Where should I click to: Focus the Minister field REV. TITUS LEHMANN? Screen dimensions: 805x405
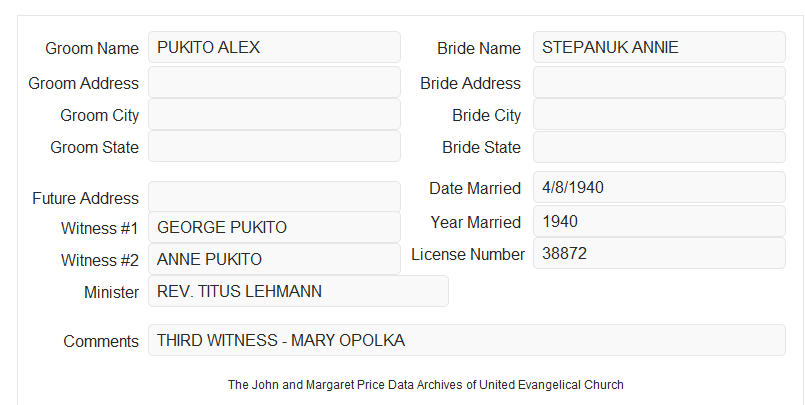[x=298, y=291]
